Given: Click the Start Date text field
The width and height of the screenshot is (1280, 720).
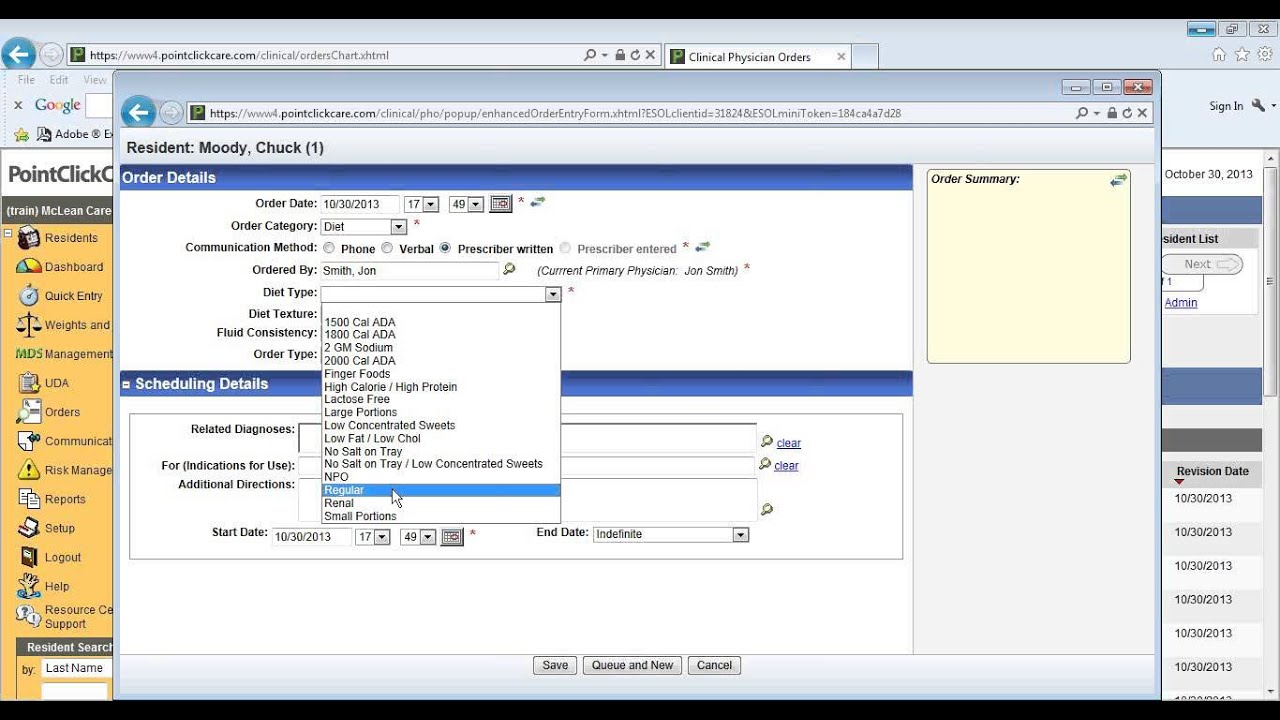Looking at the screenshot, I should point(311,537).
